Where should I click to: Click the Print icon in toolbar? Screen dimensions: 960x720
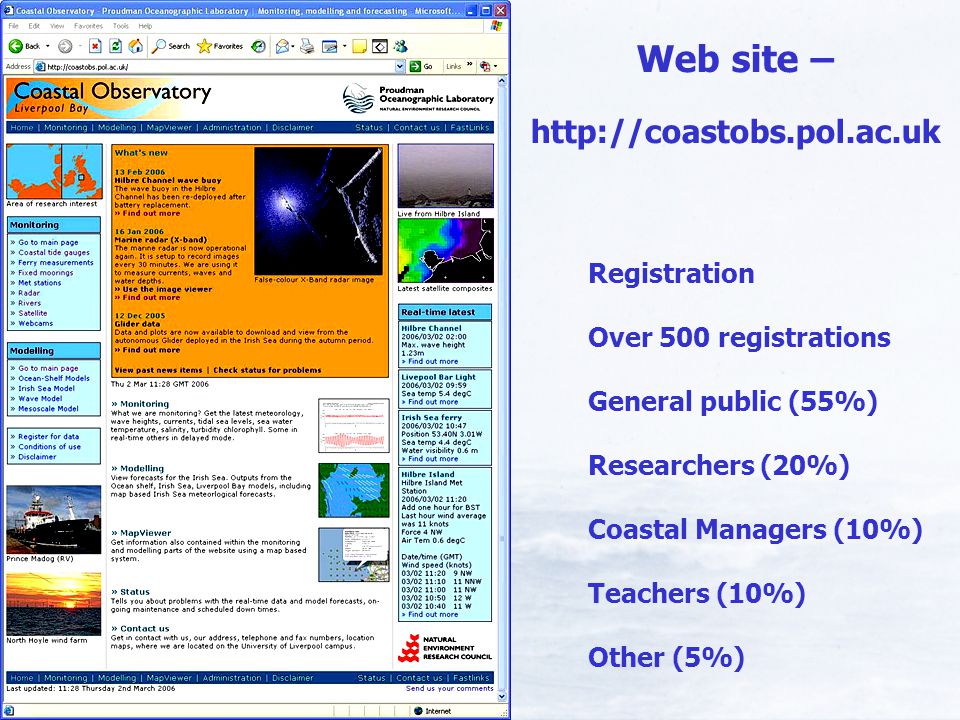coord(307,46)
